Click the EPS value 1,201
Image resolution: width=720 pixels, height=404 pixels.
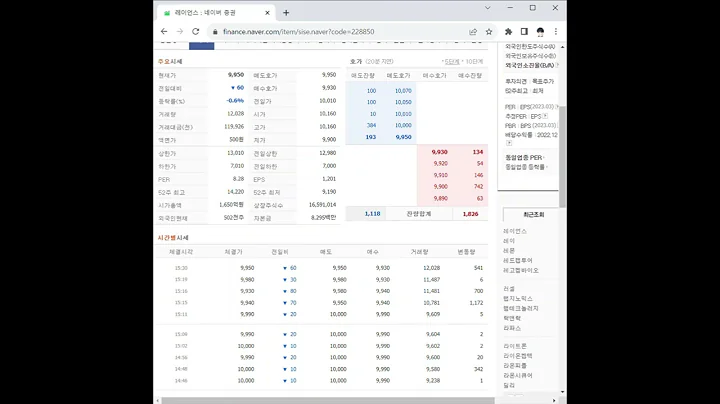(x=329, y=179)
